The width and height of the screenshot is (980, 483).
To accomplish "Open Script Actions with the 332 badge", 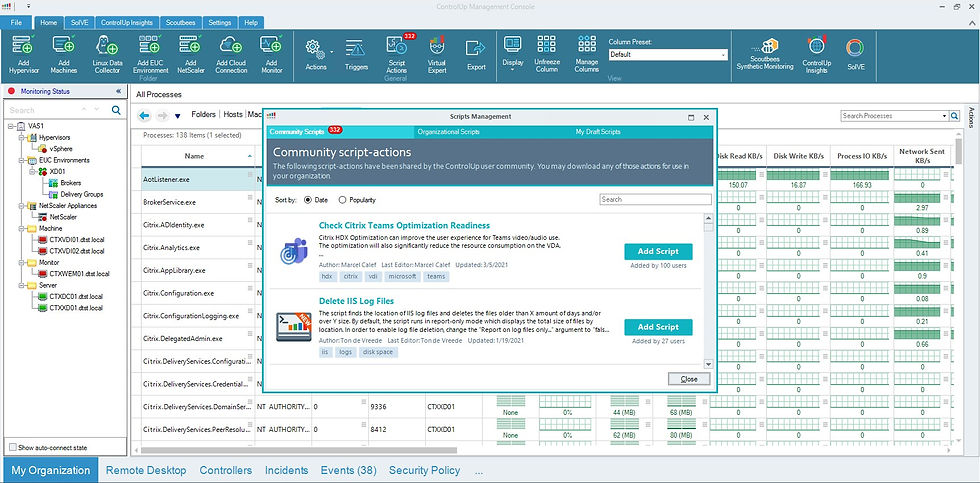I will point(396,54).
